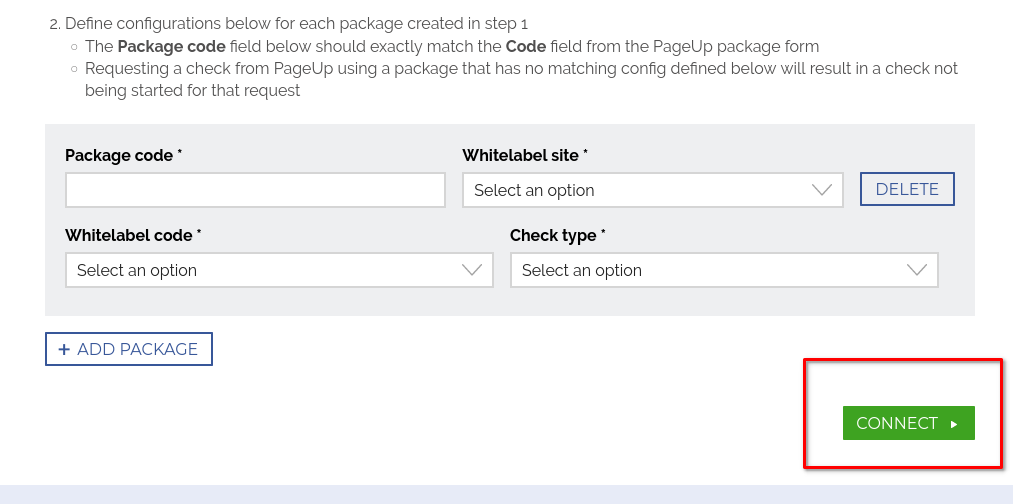Click the Whitelabel site chevron arrow

tap(822, 190)
